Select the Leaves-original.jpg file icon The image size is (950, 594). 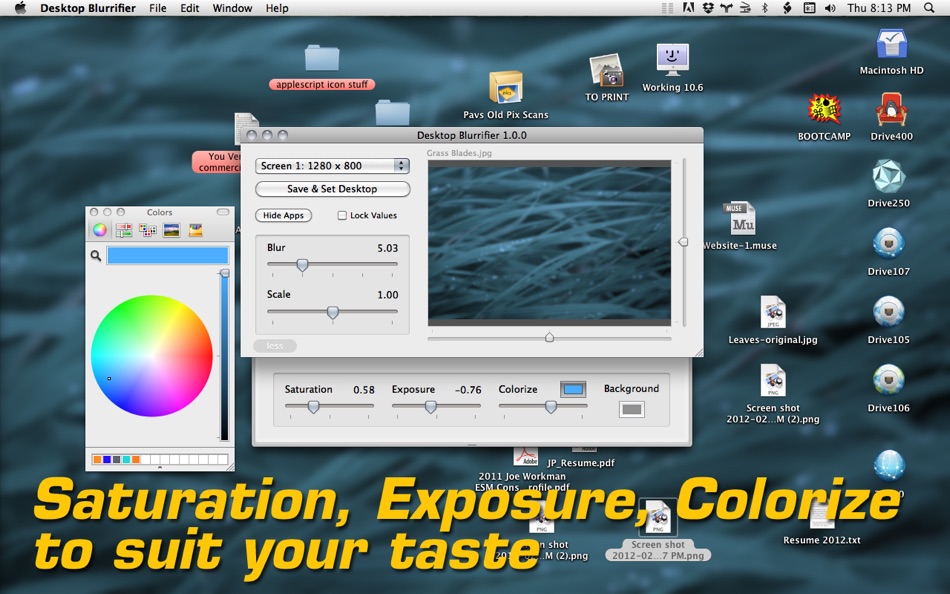point(773,313)
